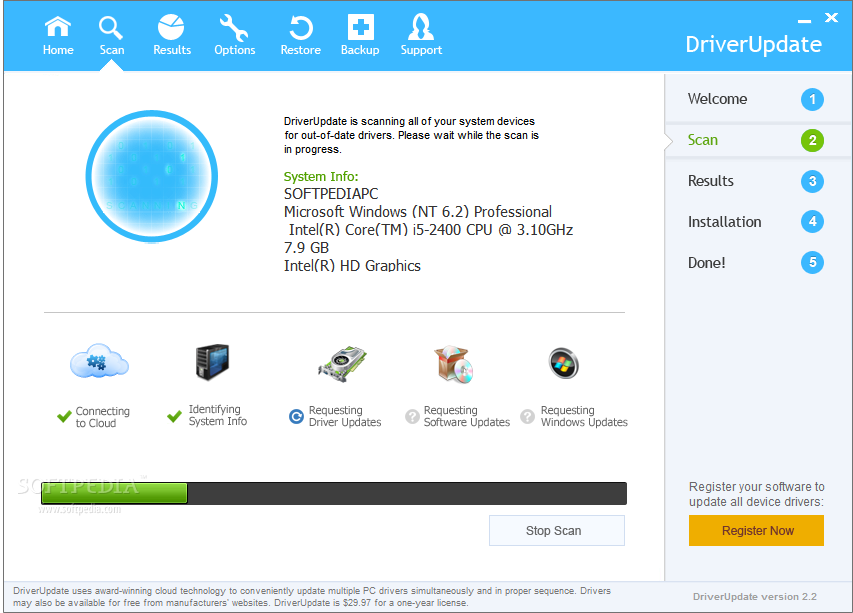Click the Requesting Driver Updates label

pos(345,416)
